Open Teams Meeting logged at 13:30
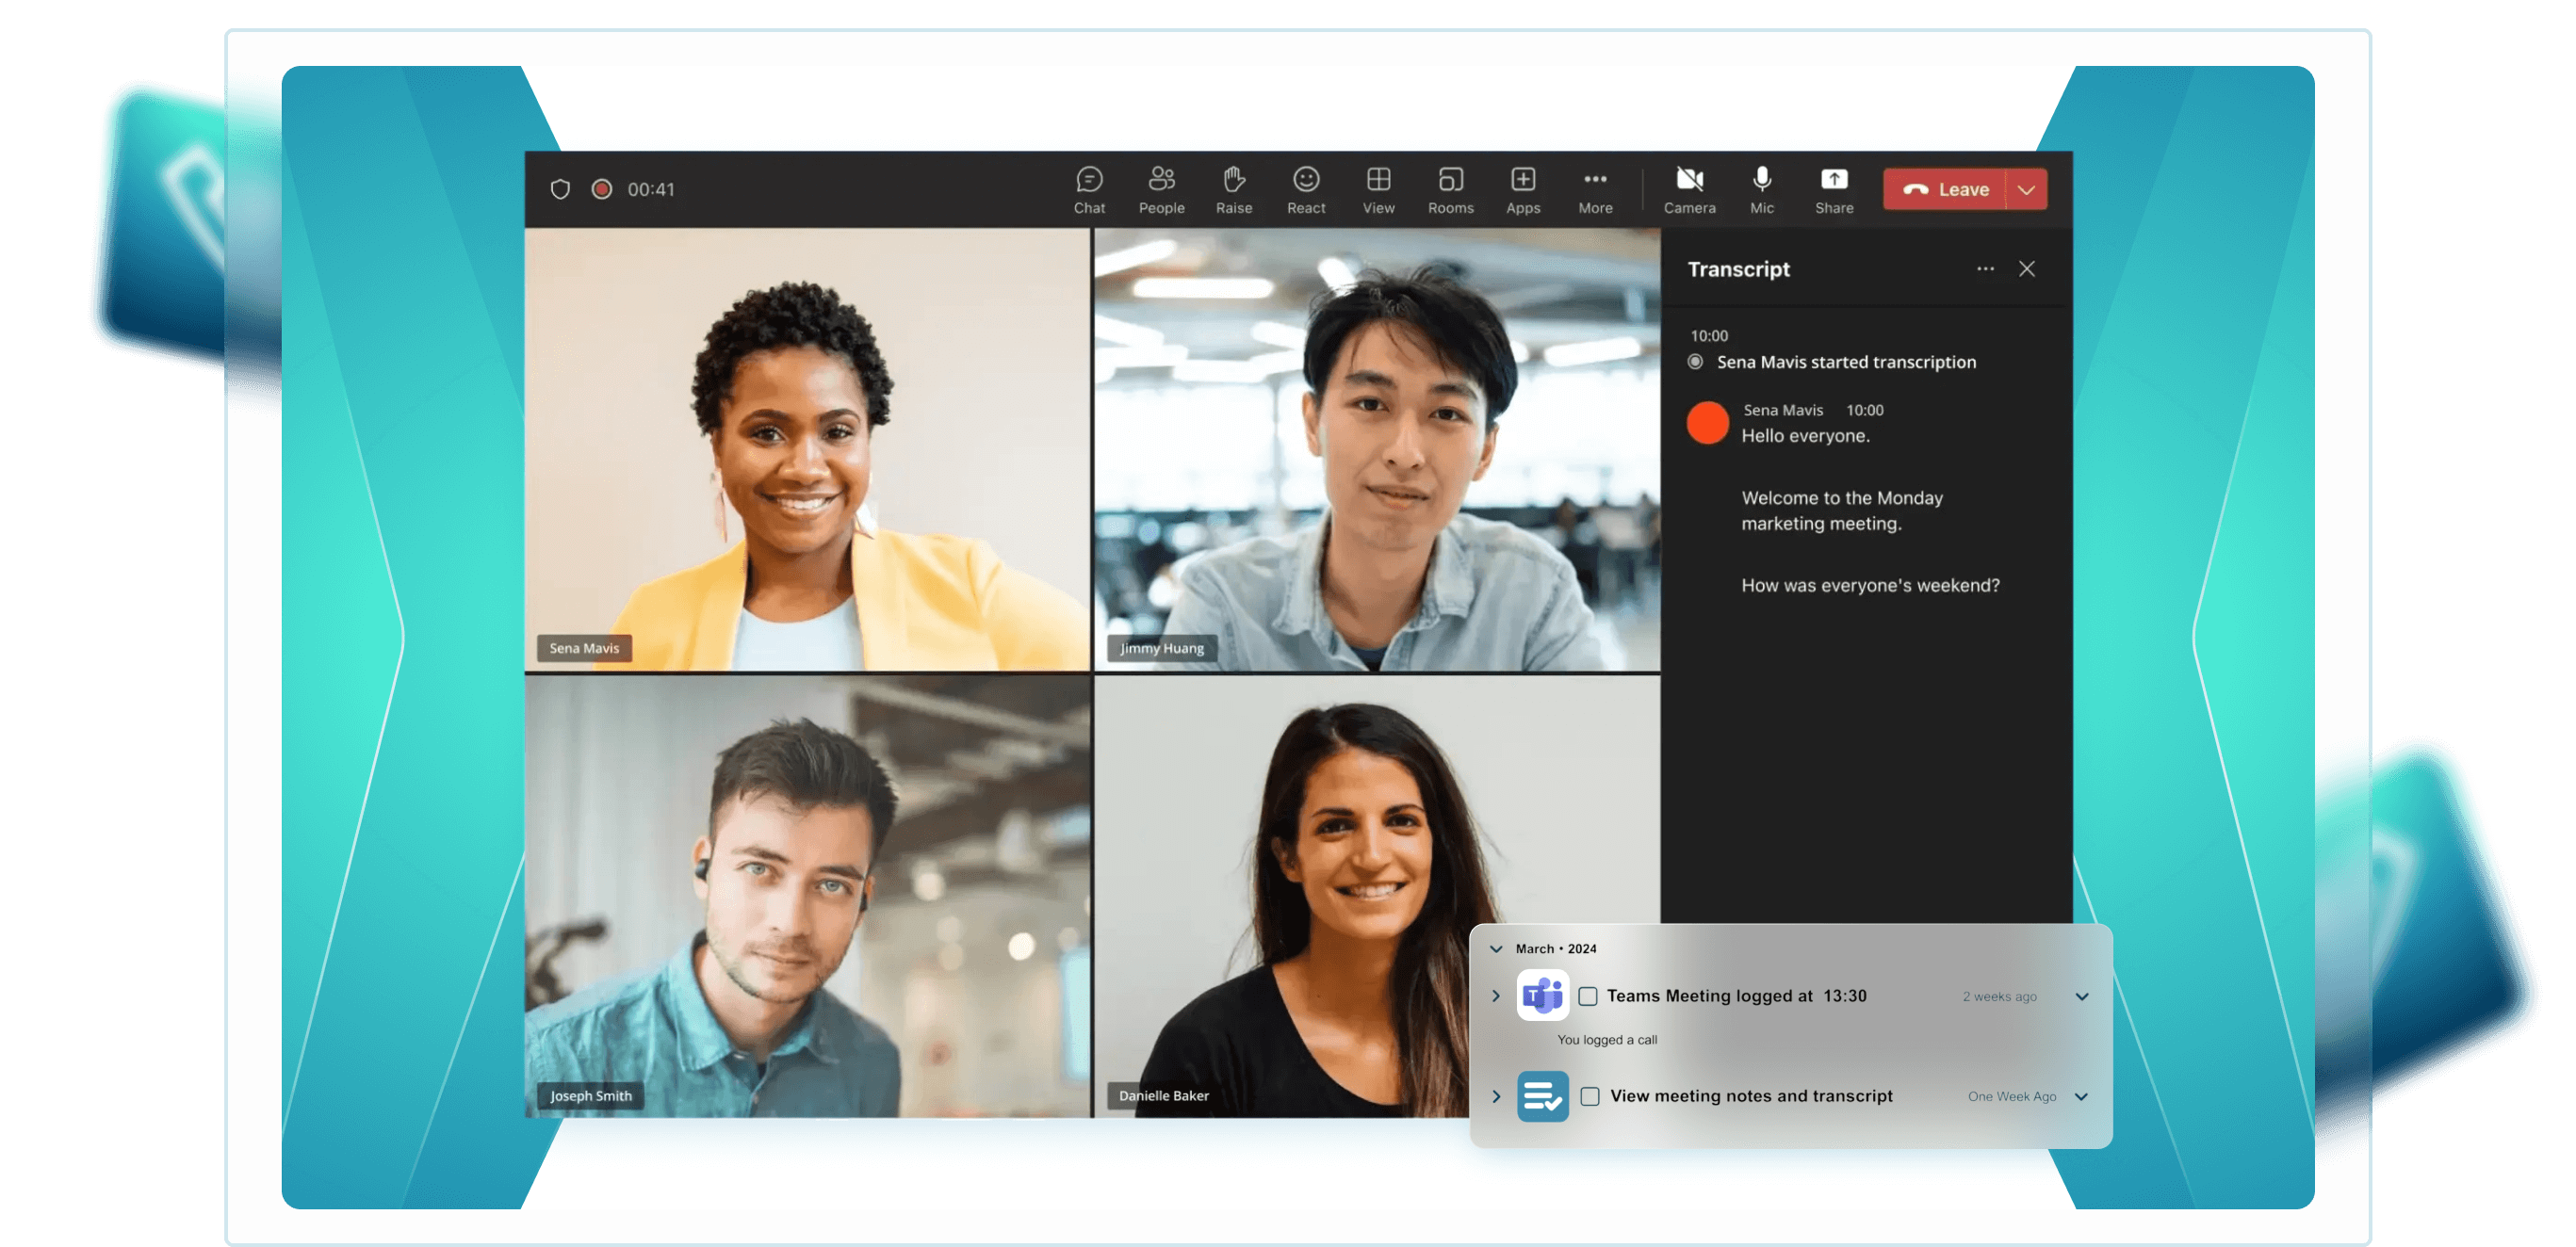This screenshot has height=1247, width=2576. pos(1736,996)
